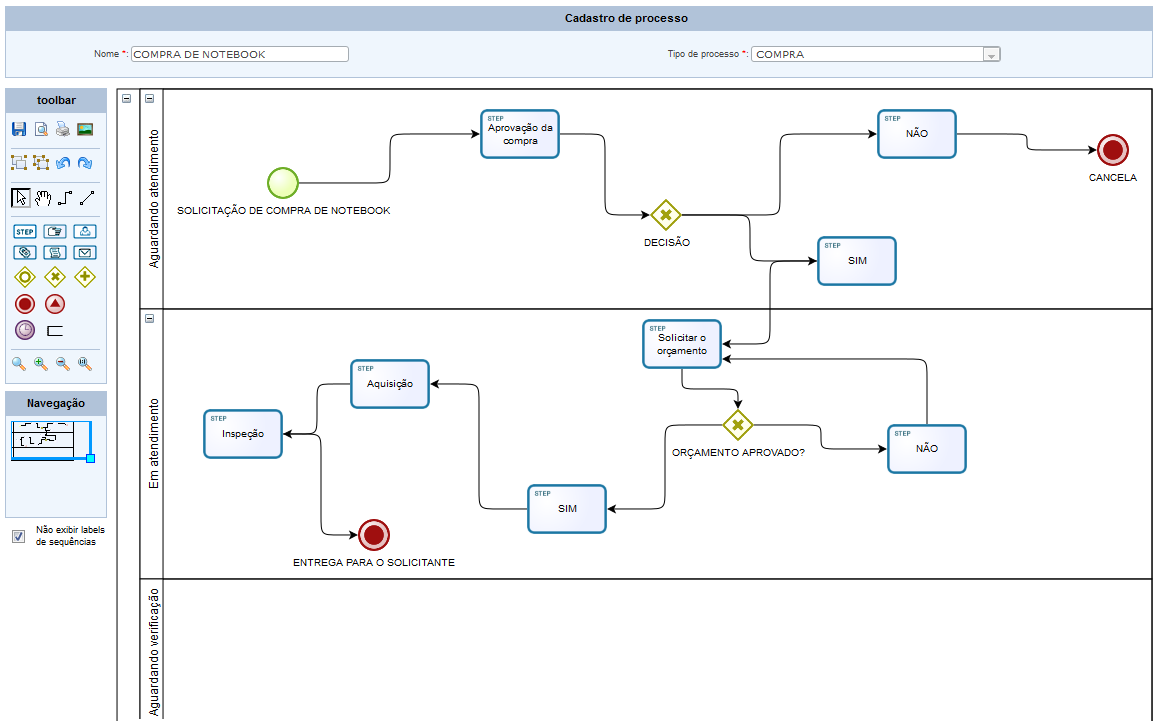This screenshot has height=721, width=1164.
Task: Choose the red end event tool
Action: 25,304
